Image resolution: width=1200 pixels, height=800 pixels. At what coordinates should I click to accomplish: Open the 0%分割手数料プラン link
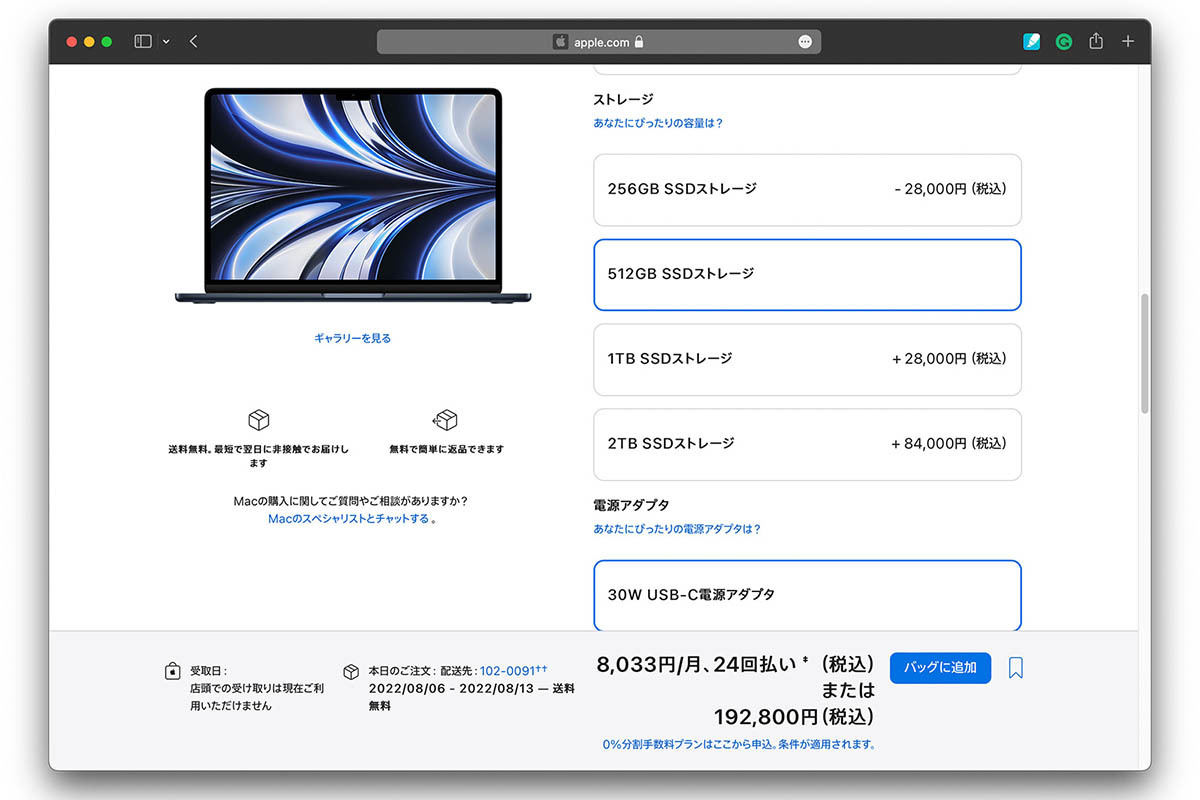click(x=739, y=744)
